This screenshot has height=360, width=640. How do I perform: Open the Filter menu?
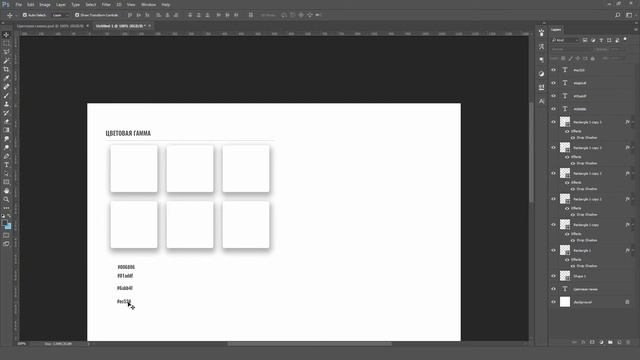pos(106,4)
